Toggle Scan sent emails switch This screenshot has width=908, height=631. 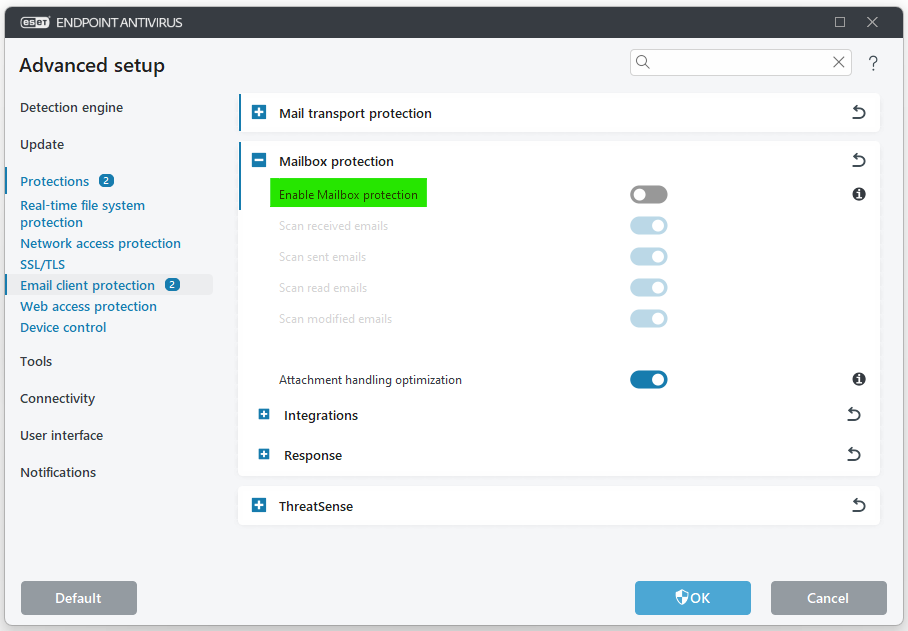(649, 256)
